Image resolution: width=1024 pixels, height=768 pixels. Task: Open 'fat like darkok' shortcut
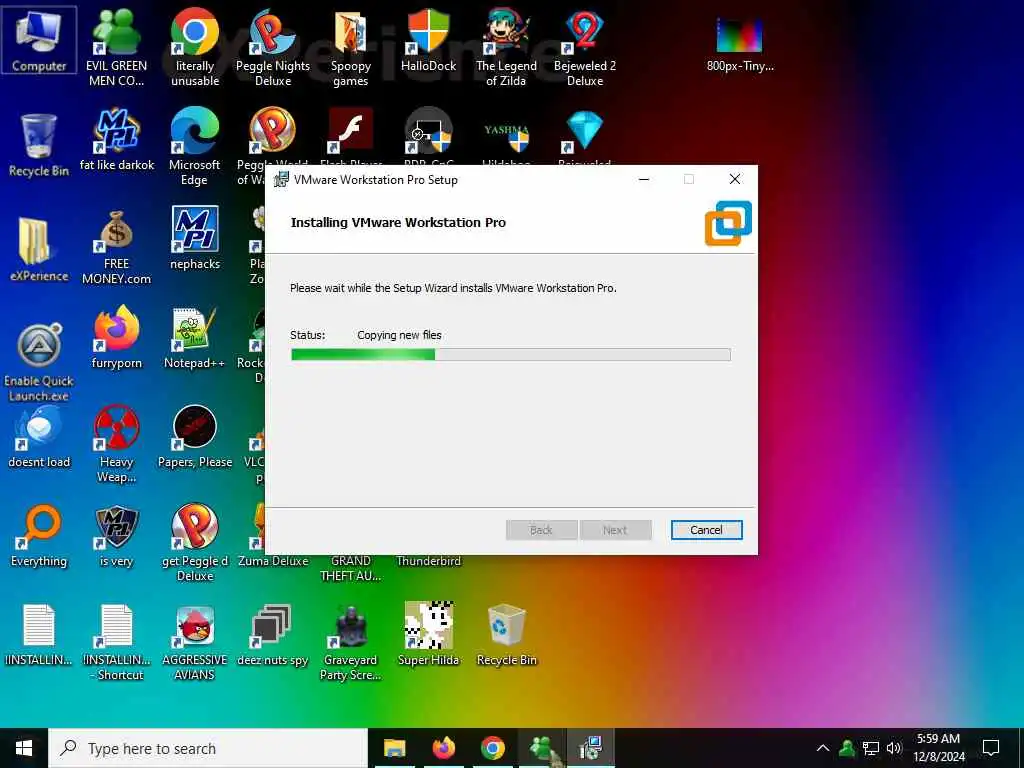(116, 140)
